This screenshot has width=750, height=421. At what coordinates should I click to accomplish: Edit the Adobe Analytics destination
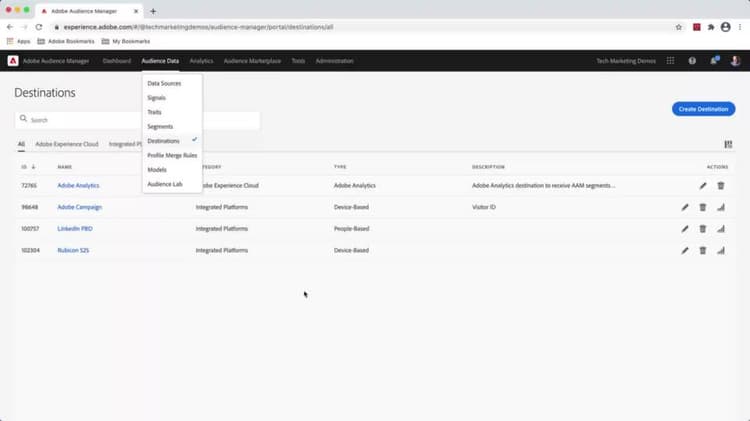pyautogui.click(x=703, y=186)
